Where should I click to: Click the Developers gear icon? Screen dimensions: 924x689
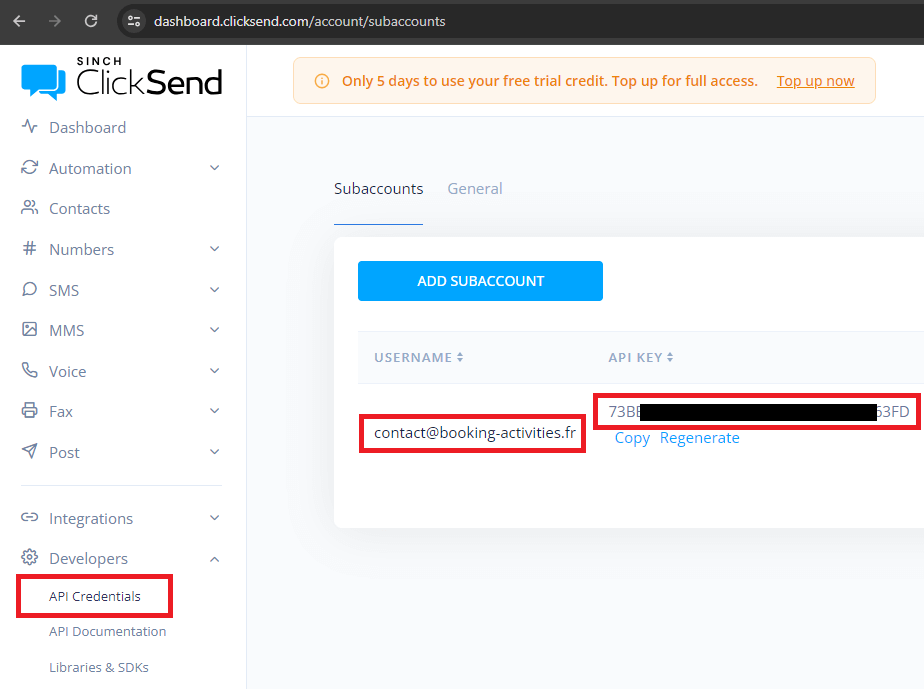(x=29, y=558)
